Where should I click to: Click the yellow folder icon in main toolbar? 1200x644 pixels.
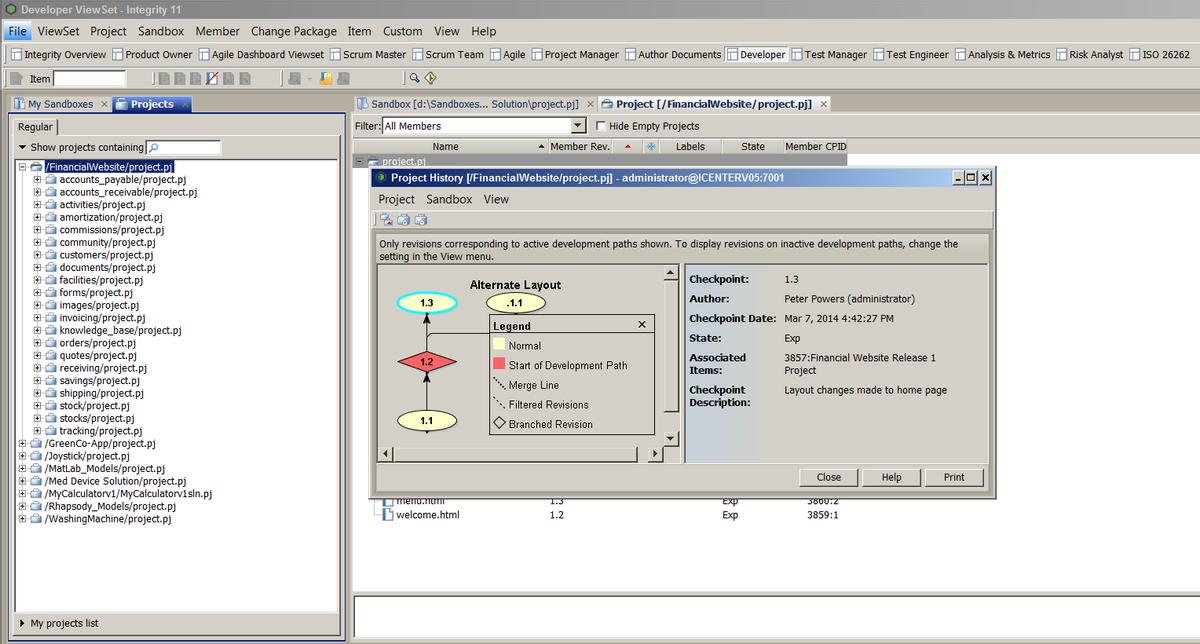326,79
